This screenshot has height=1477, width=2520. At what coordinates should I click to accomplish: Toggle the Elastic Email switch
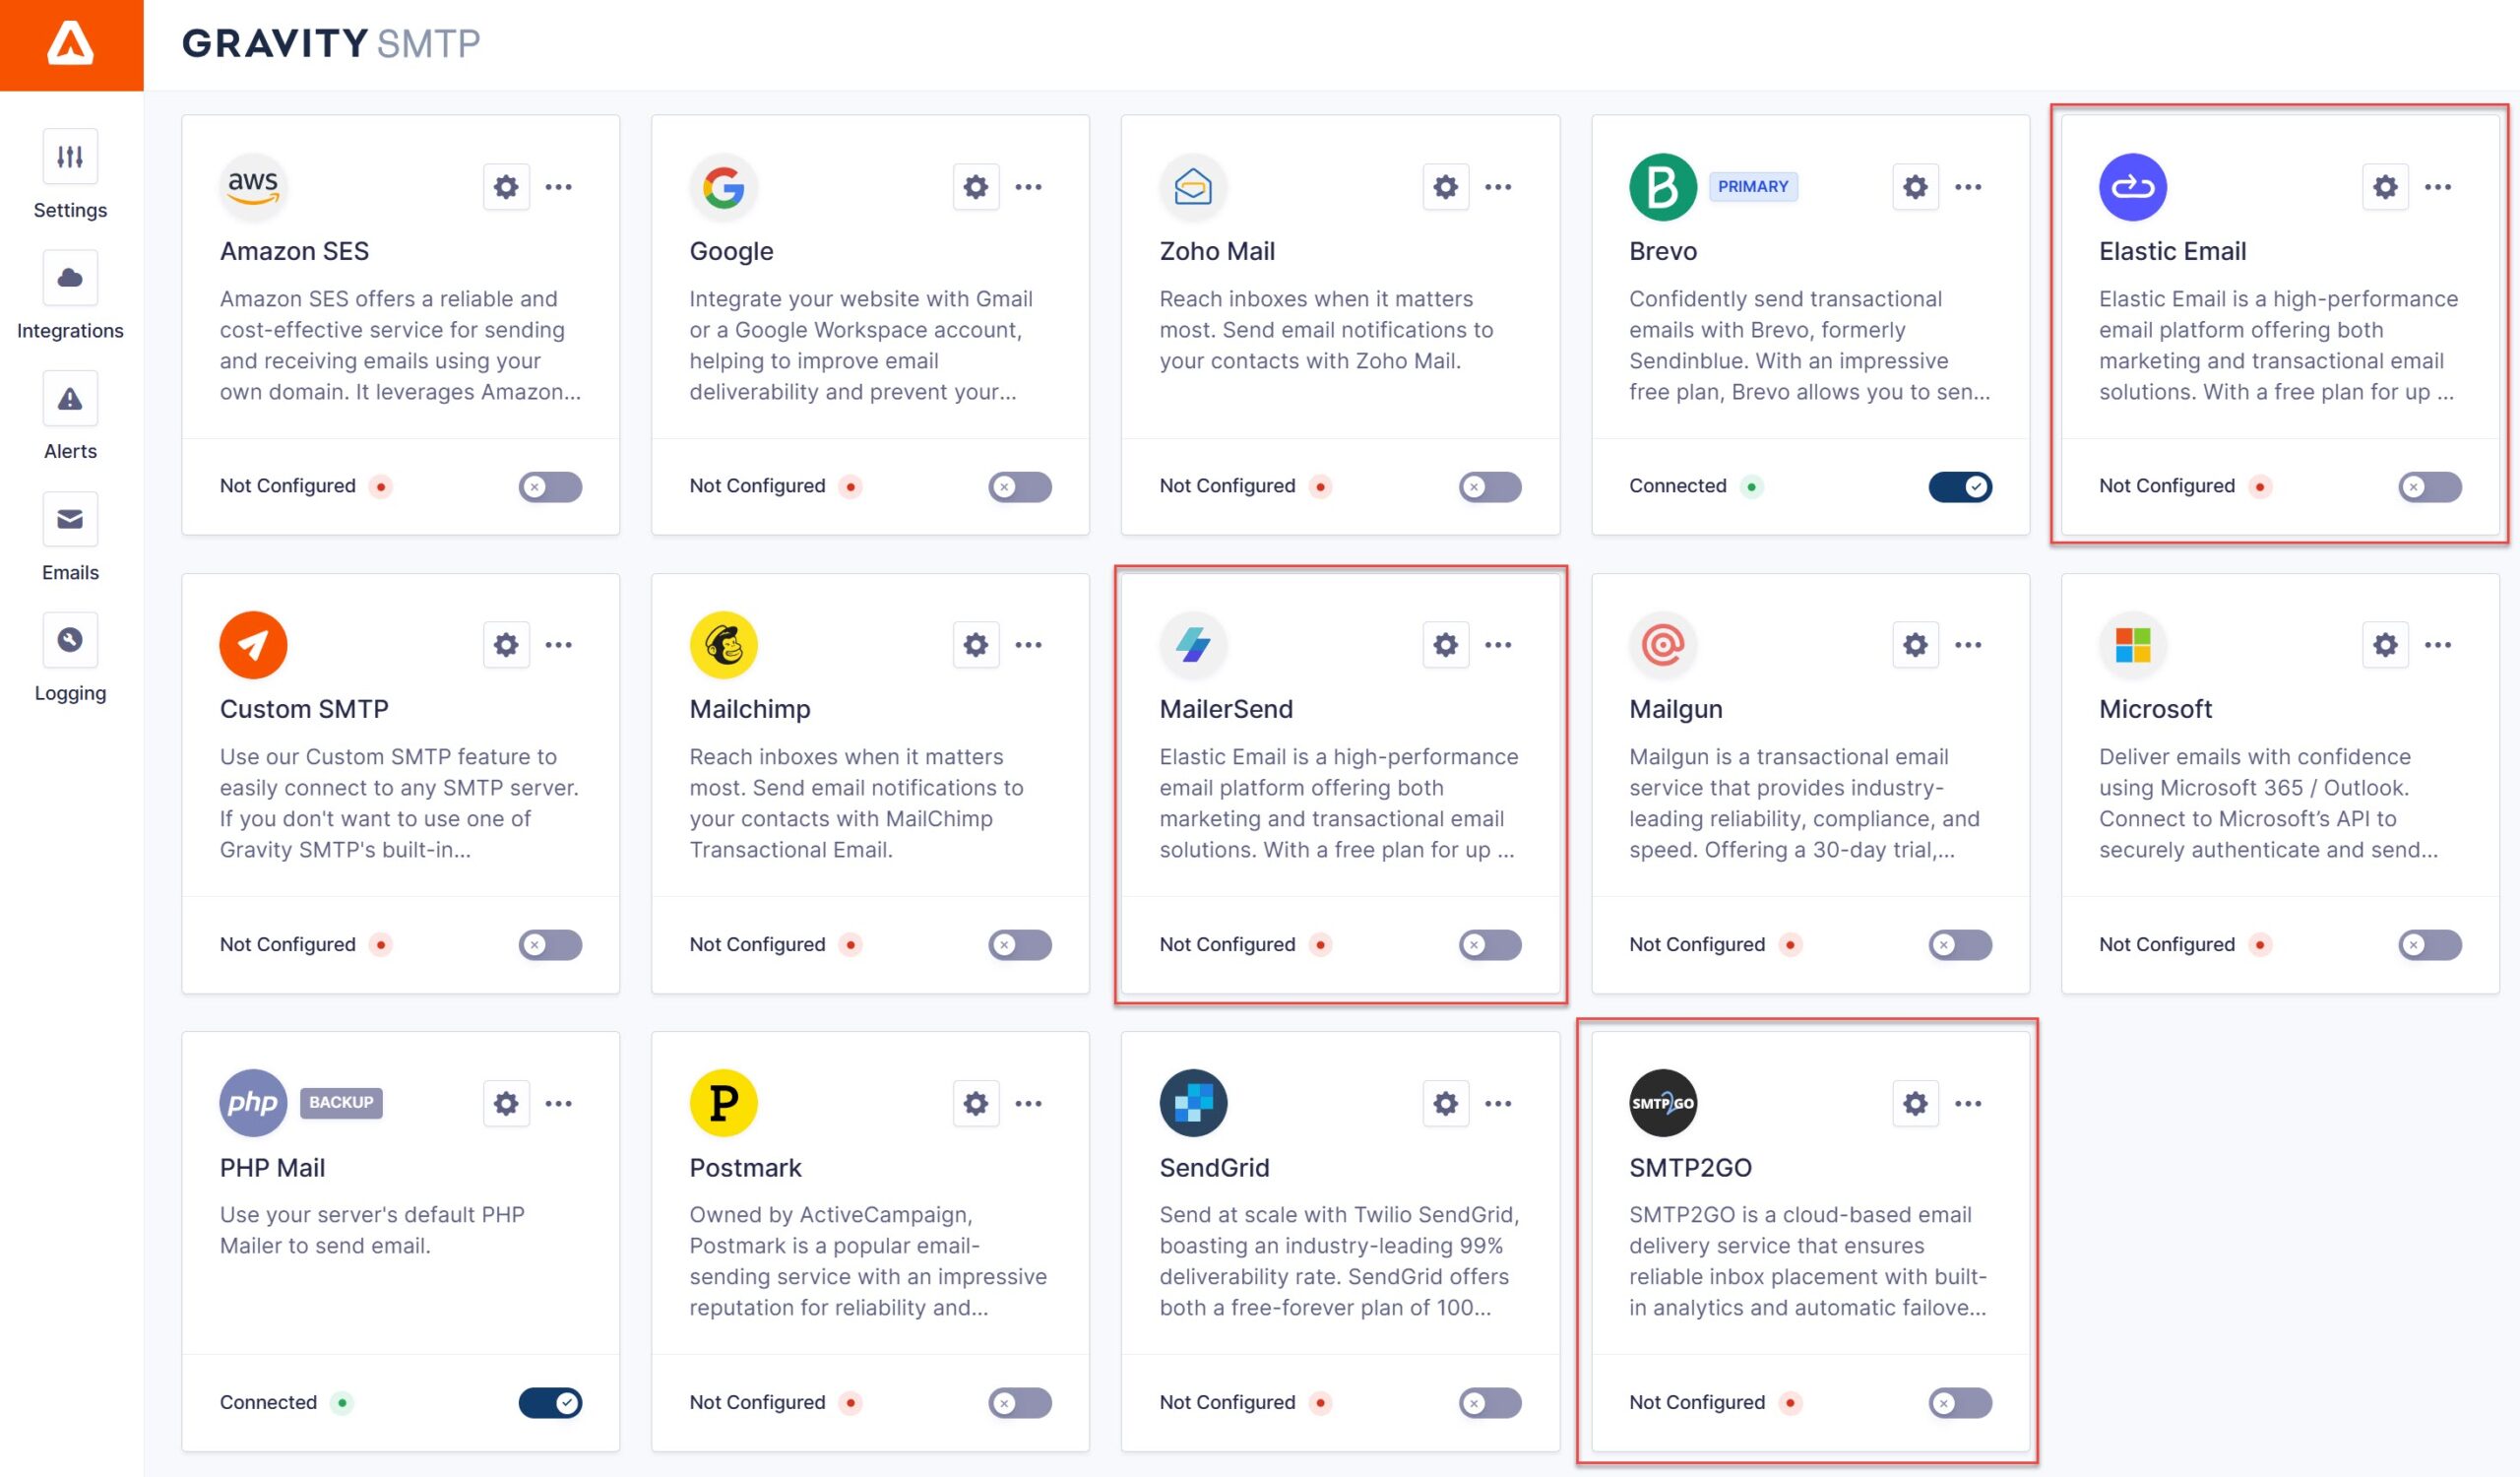click(x=2430, y=487)
